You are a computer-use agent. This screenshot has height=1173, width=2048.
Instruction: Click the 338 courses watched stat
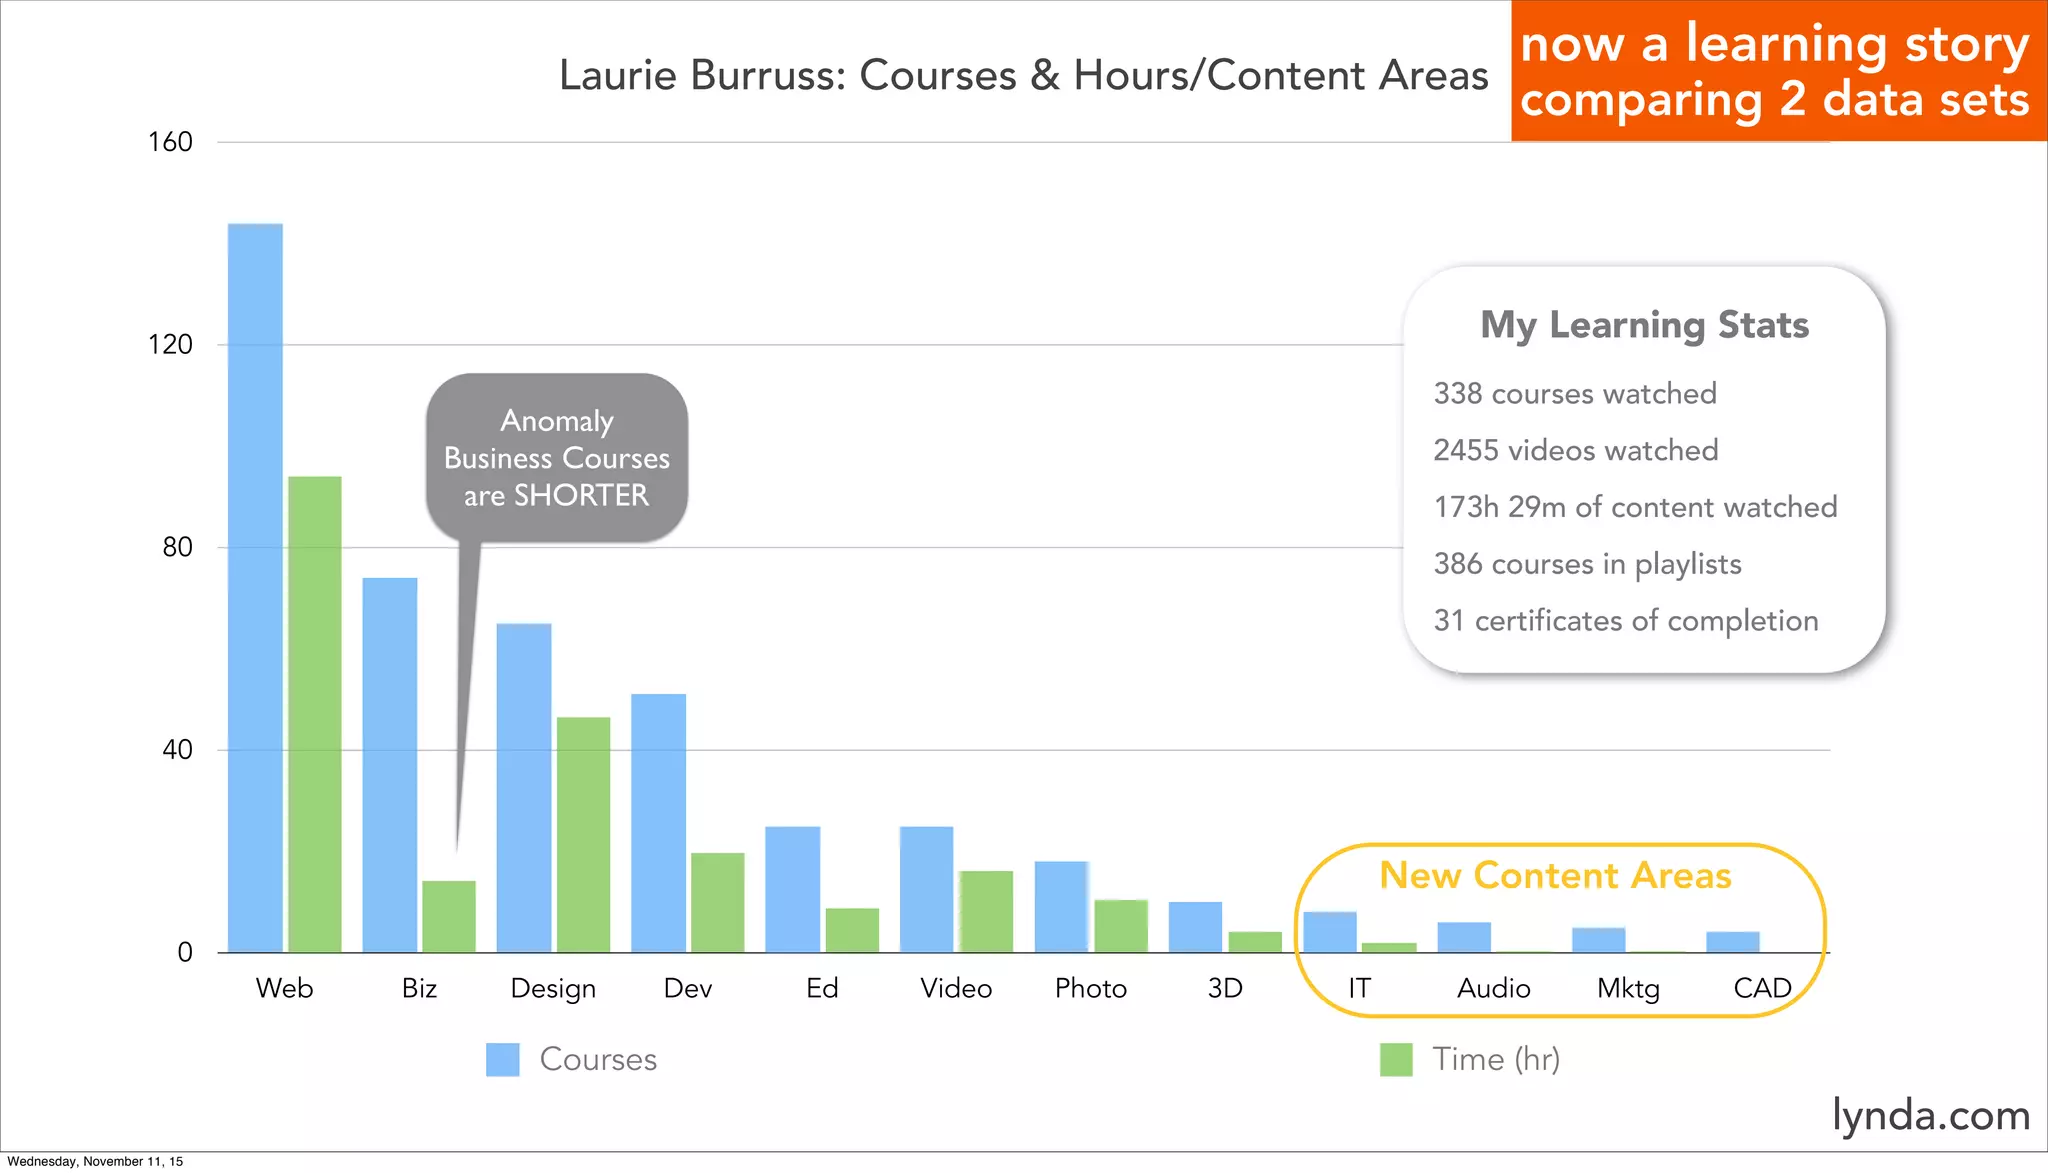[1575, 393]
